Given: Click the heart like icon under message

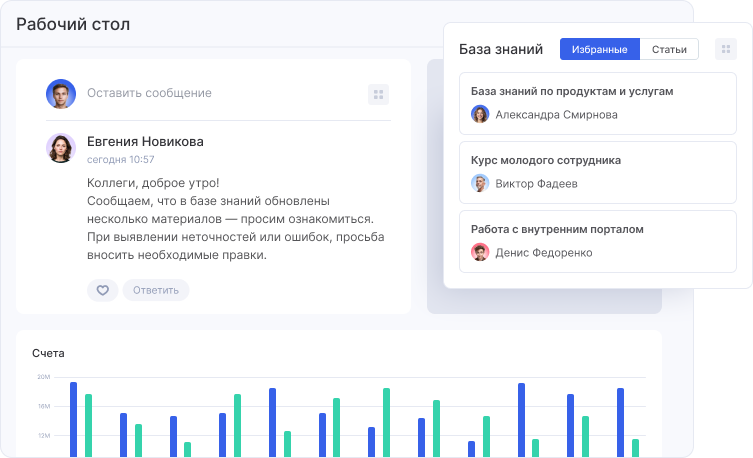Looking at the screenshot, I should pos(102,290).
